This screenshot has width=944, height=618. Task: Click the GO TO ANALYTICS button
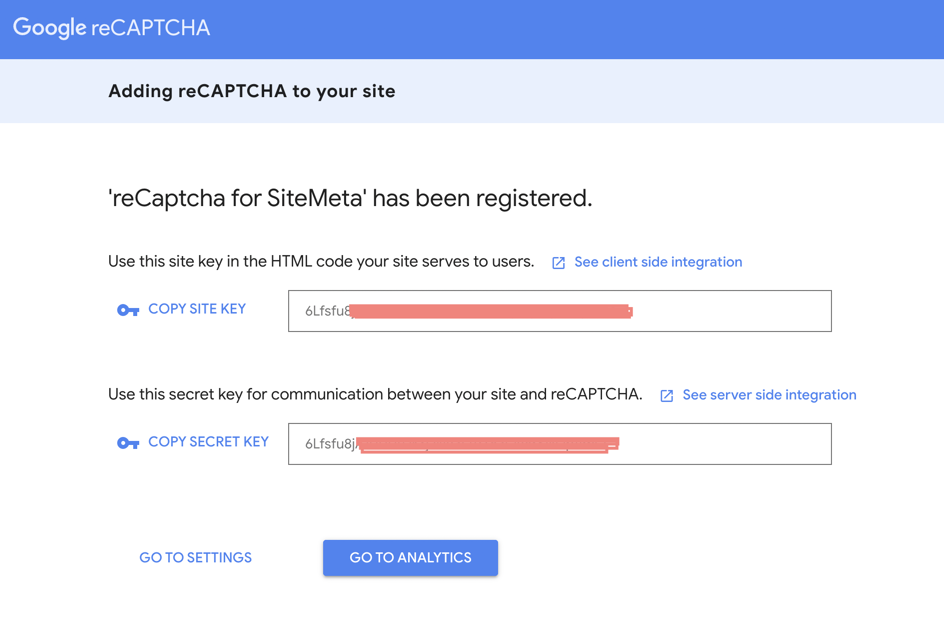[411, 558]
